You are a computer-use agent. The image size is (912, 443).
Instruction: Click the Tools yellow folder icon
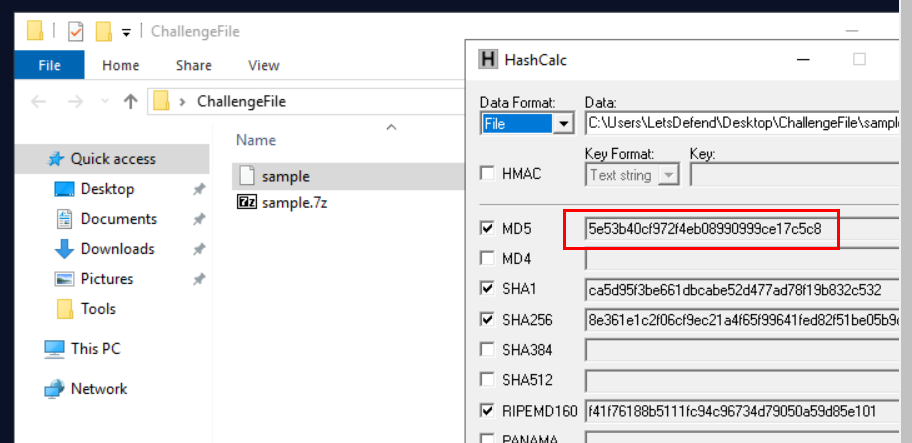coord(65,309)
